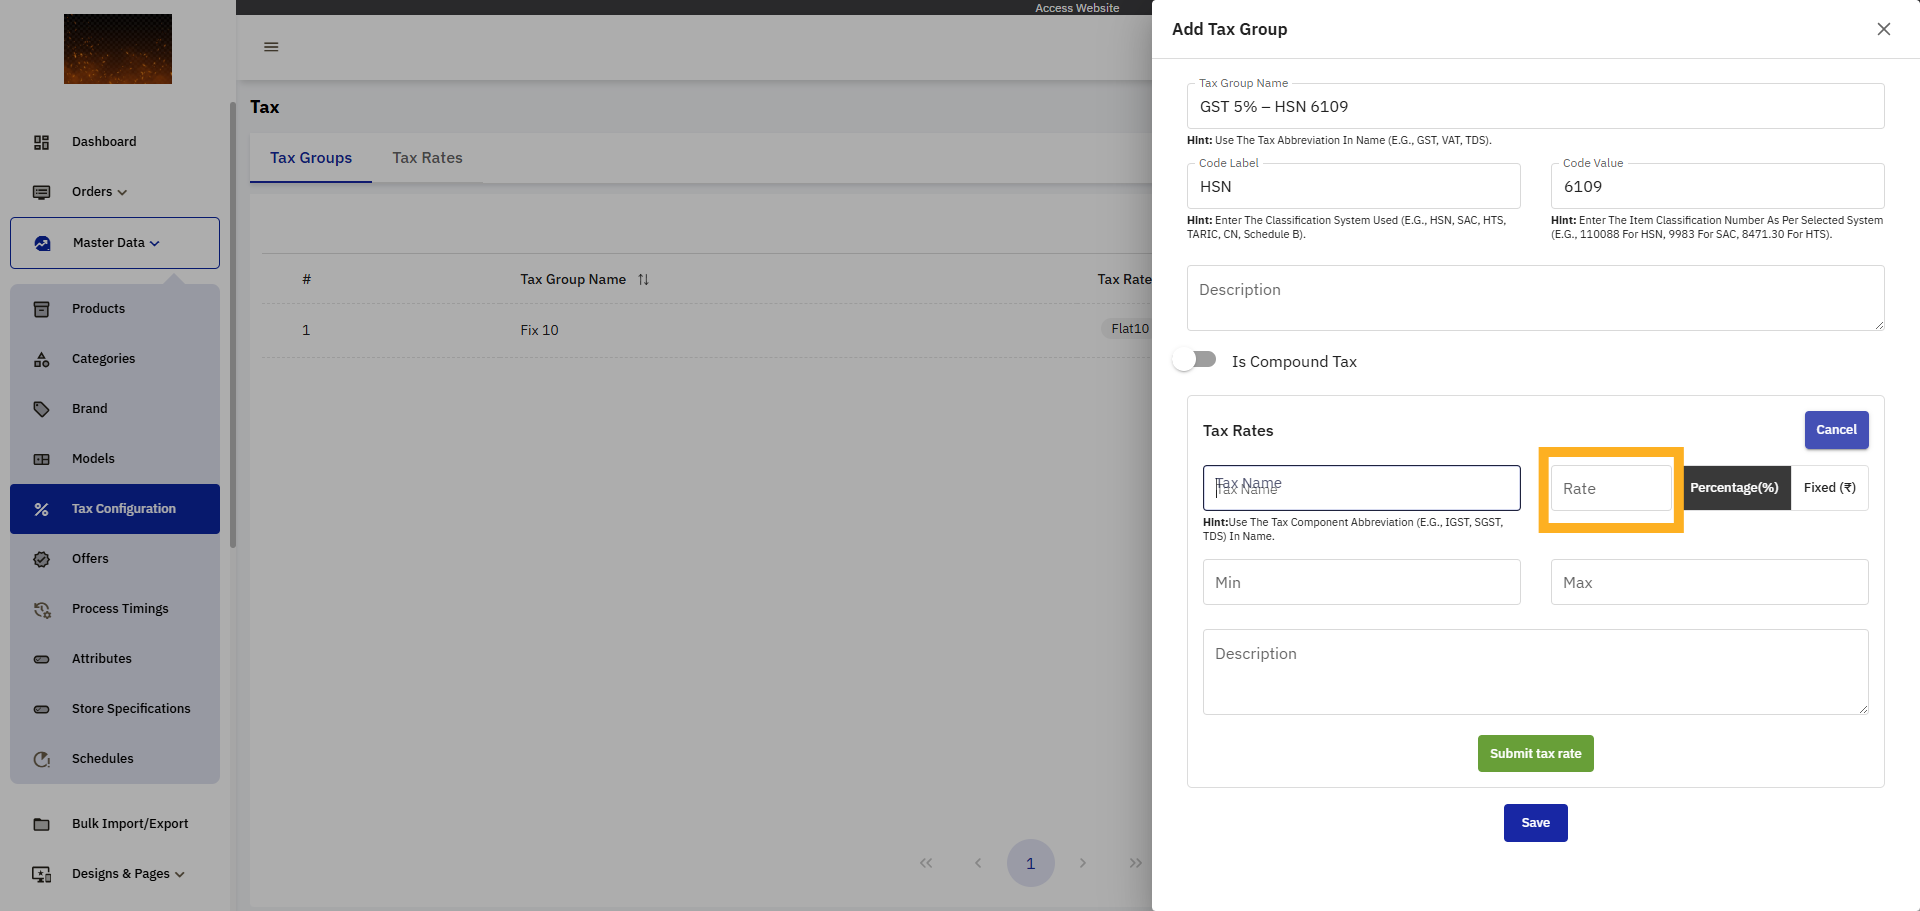Select Percentage(%) rate type
The height and width of the screenshot is (911, 1920).
(x=1735, y=488)
